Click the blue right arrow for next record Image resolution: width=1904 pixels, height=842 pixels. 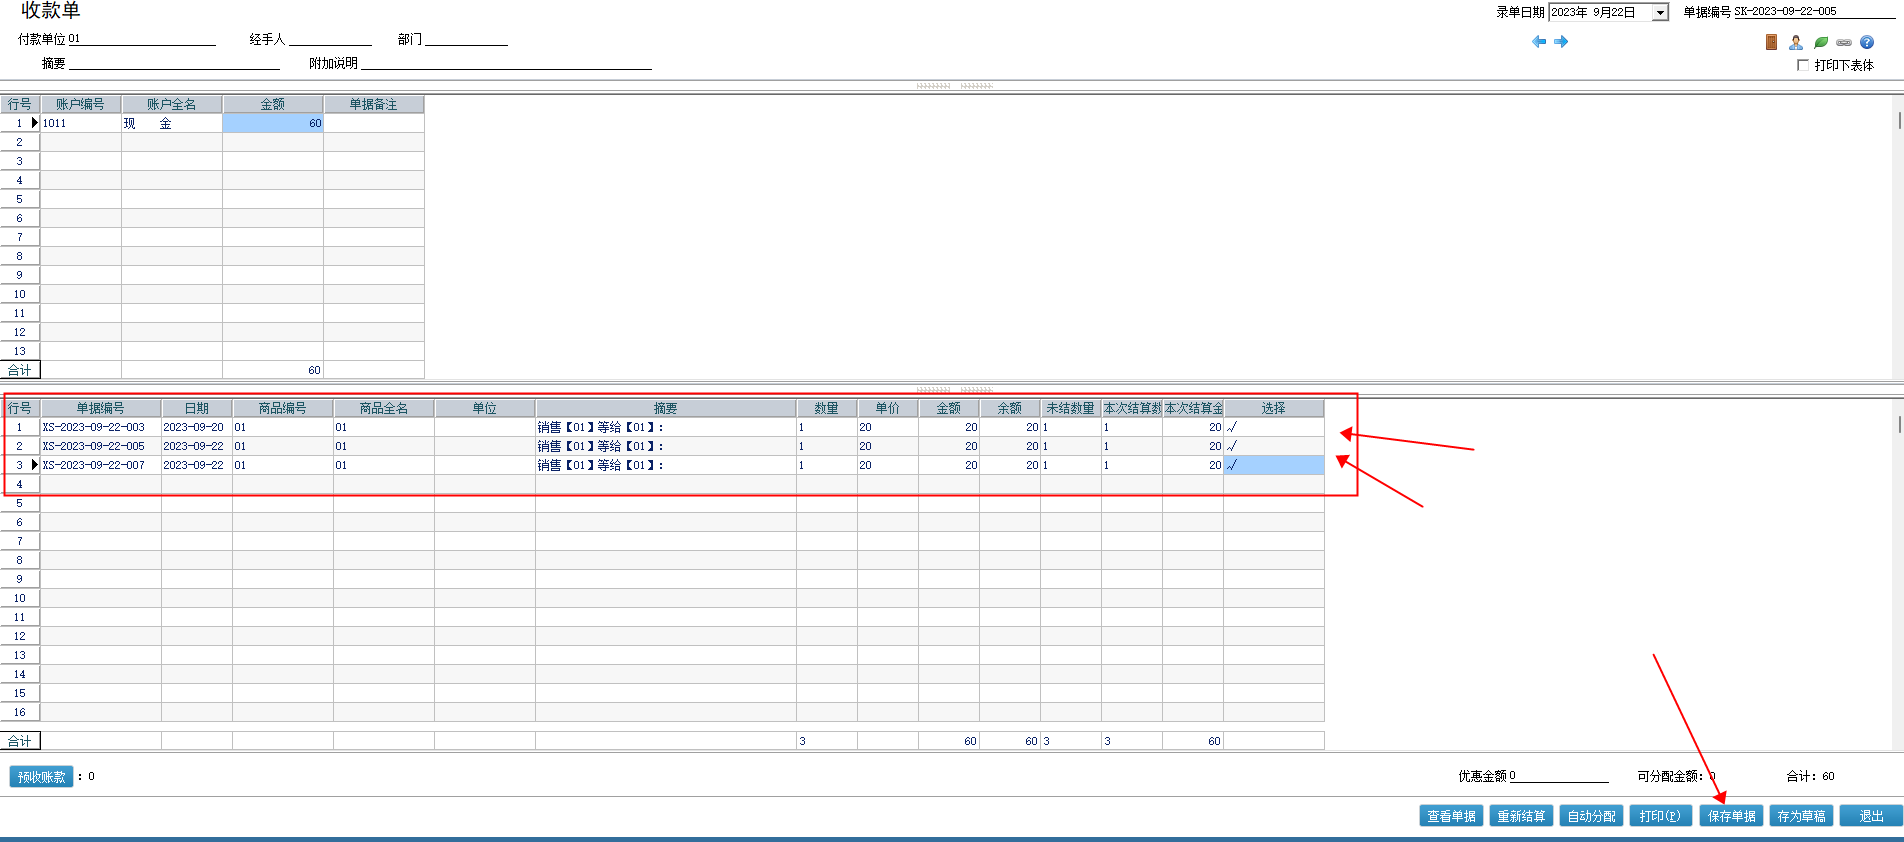[x=1561, y=42]
